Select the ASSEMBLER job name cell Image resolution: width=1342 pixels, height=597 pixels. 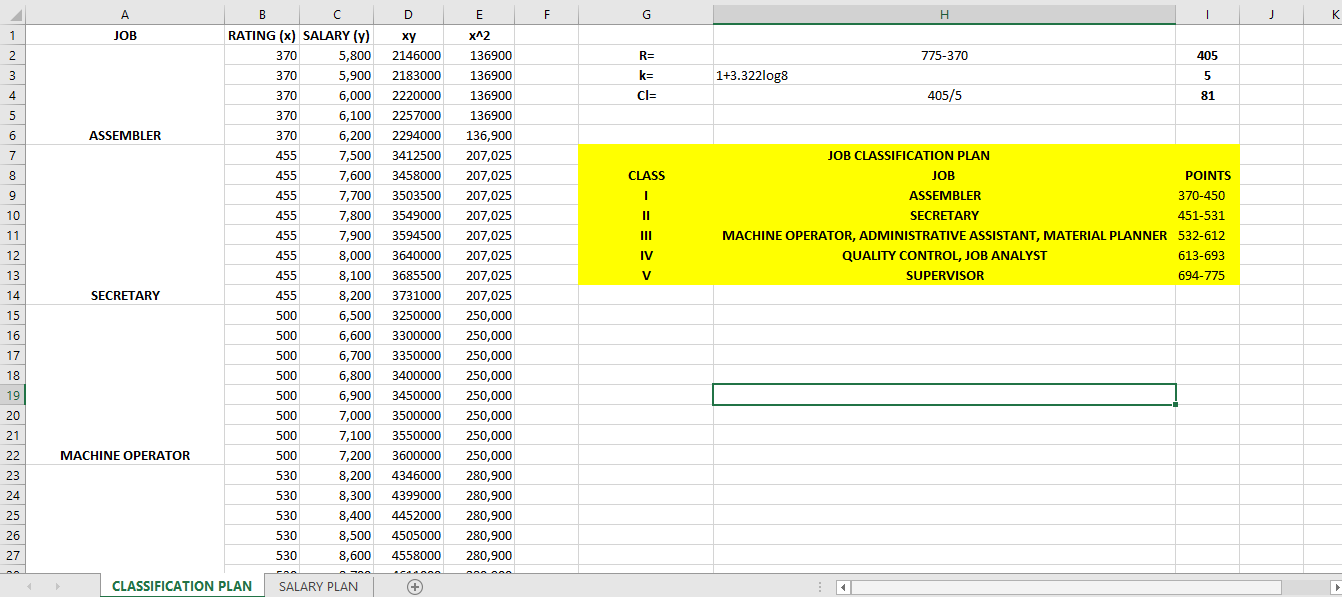[x=944, y=195]
